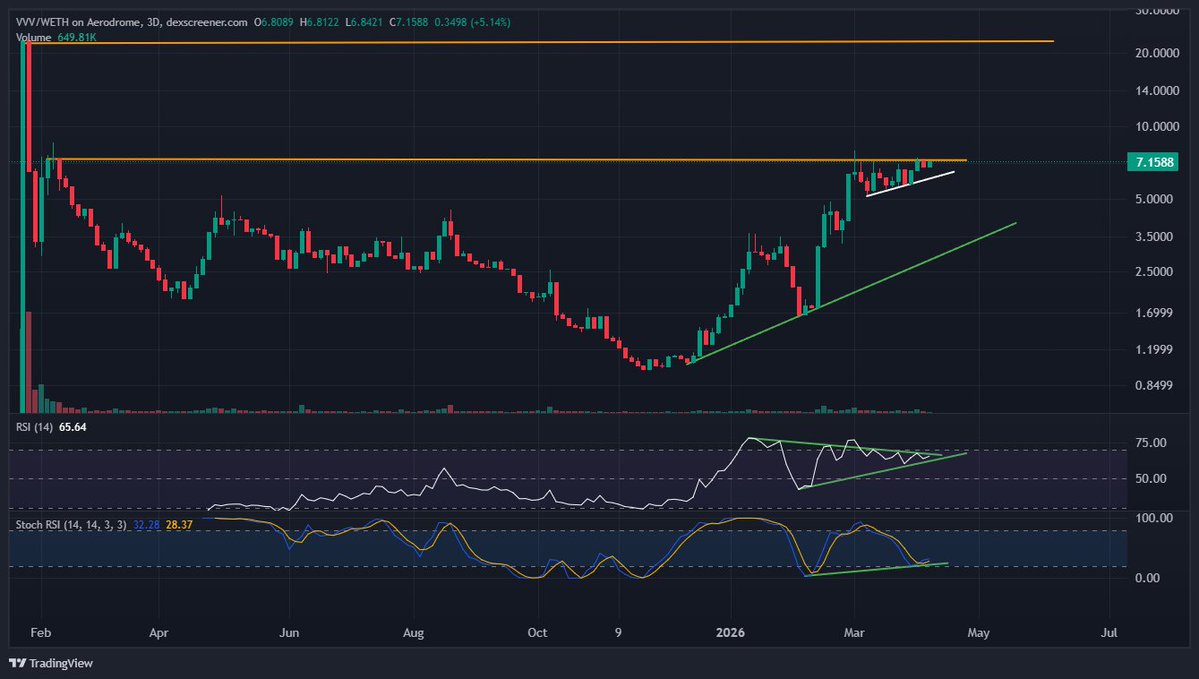Click the short white trendline under recent candles
The height and width of the screenshot is (679, 1199).
click(910, 183)
